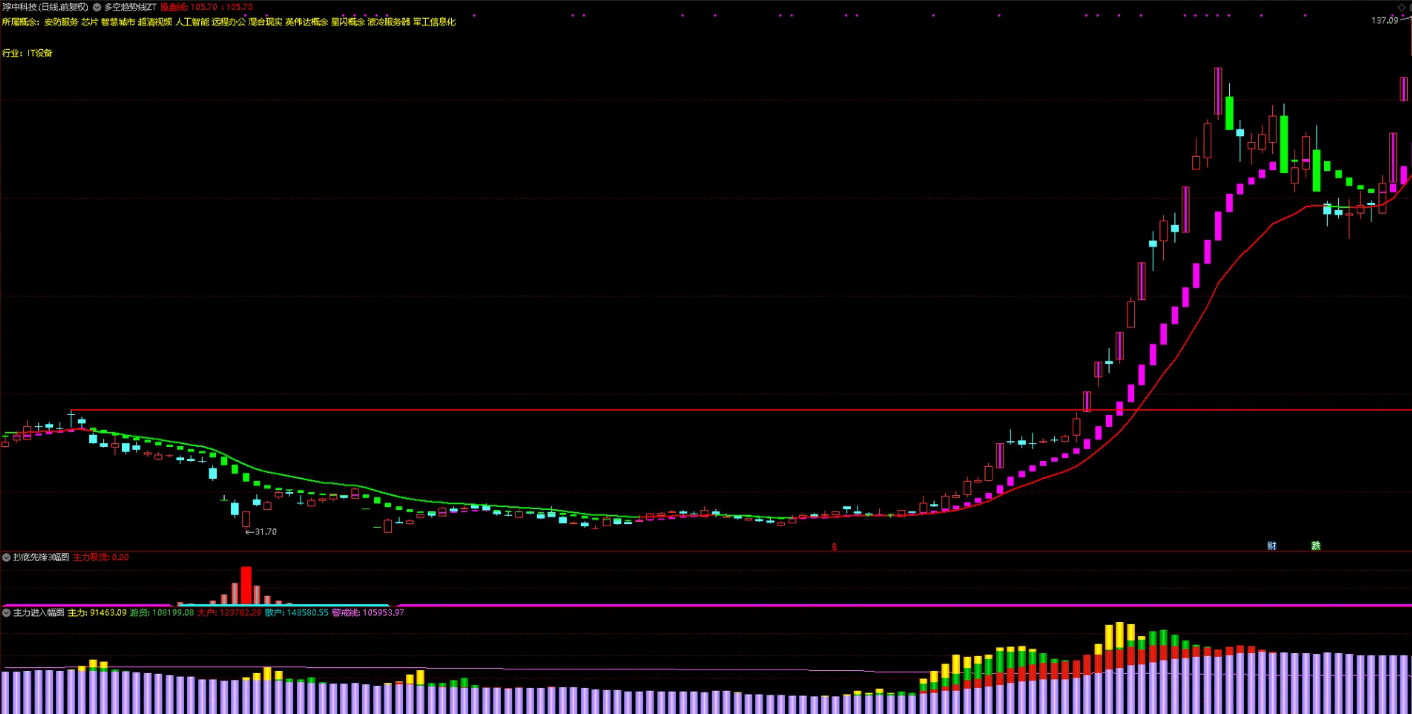Screen dimensions: 1412x714
Task: Click the 31.70 low price arrow label
Action: click(261, 532)
